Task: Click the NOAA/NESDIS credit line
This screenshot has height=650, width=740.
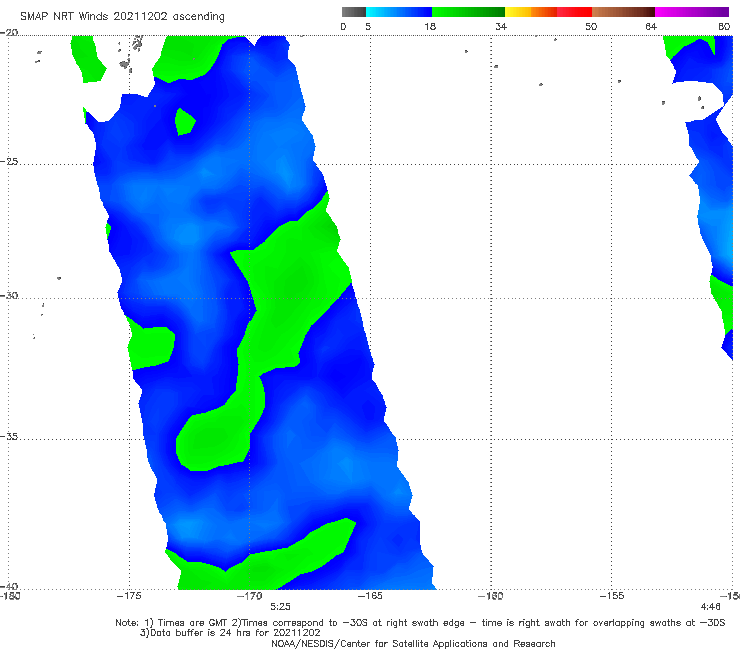Action: tap(413, 643)
